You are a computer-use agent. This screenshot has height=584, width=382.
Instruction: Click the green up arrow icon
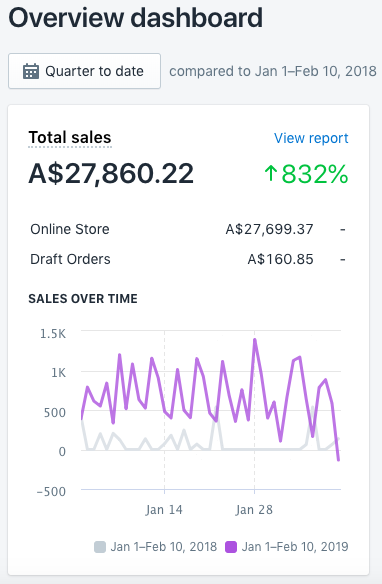tap(271, 174)
